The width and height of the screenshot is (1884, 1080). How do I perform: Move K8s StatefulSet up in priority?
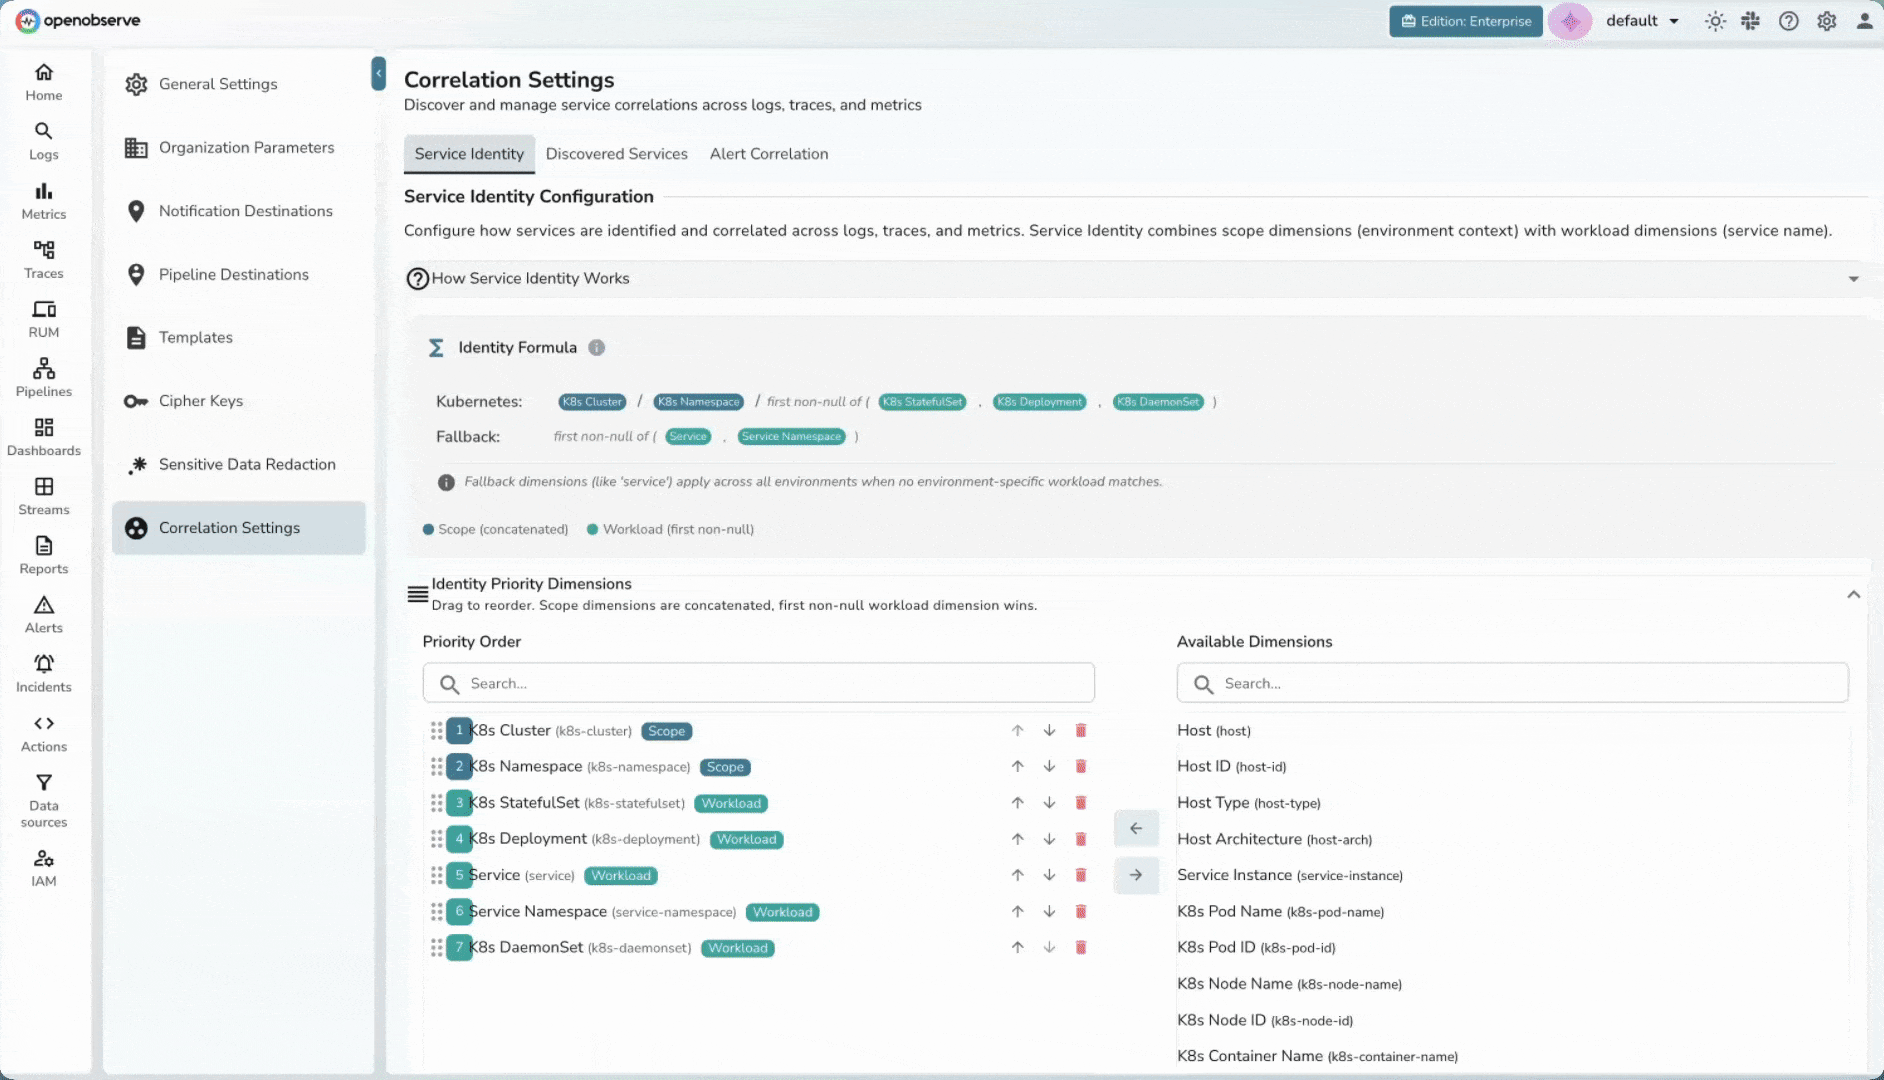(1017, 803)
